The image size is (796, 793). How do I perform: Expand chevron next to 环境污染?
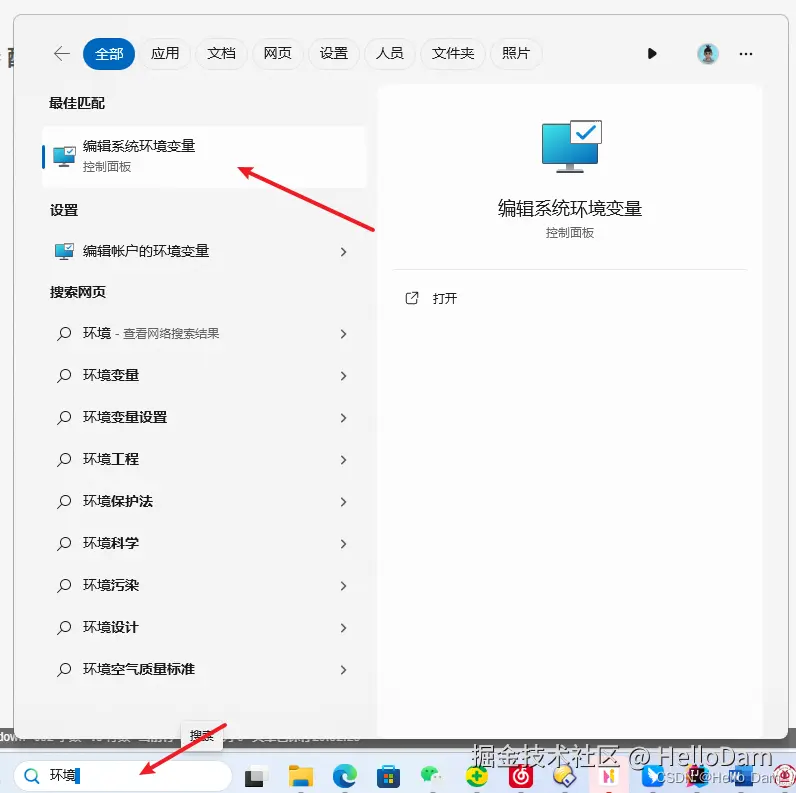coord(344,586)
